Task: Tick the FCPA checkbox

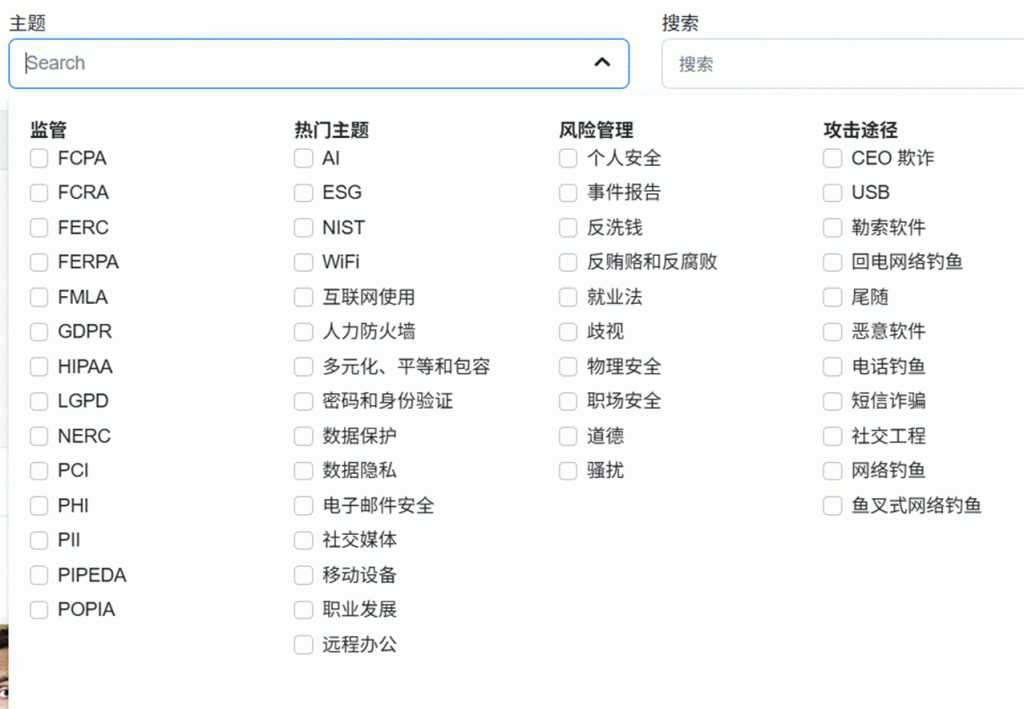Action: [39, 158]
